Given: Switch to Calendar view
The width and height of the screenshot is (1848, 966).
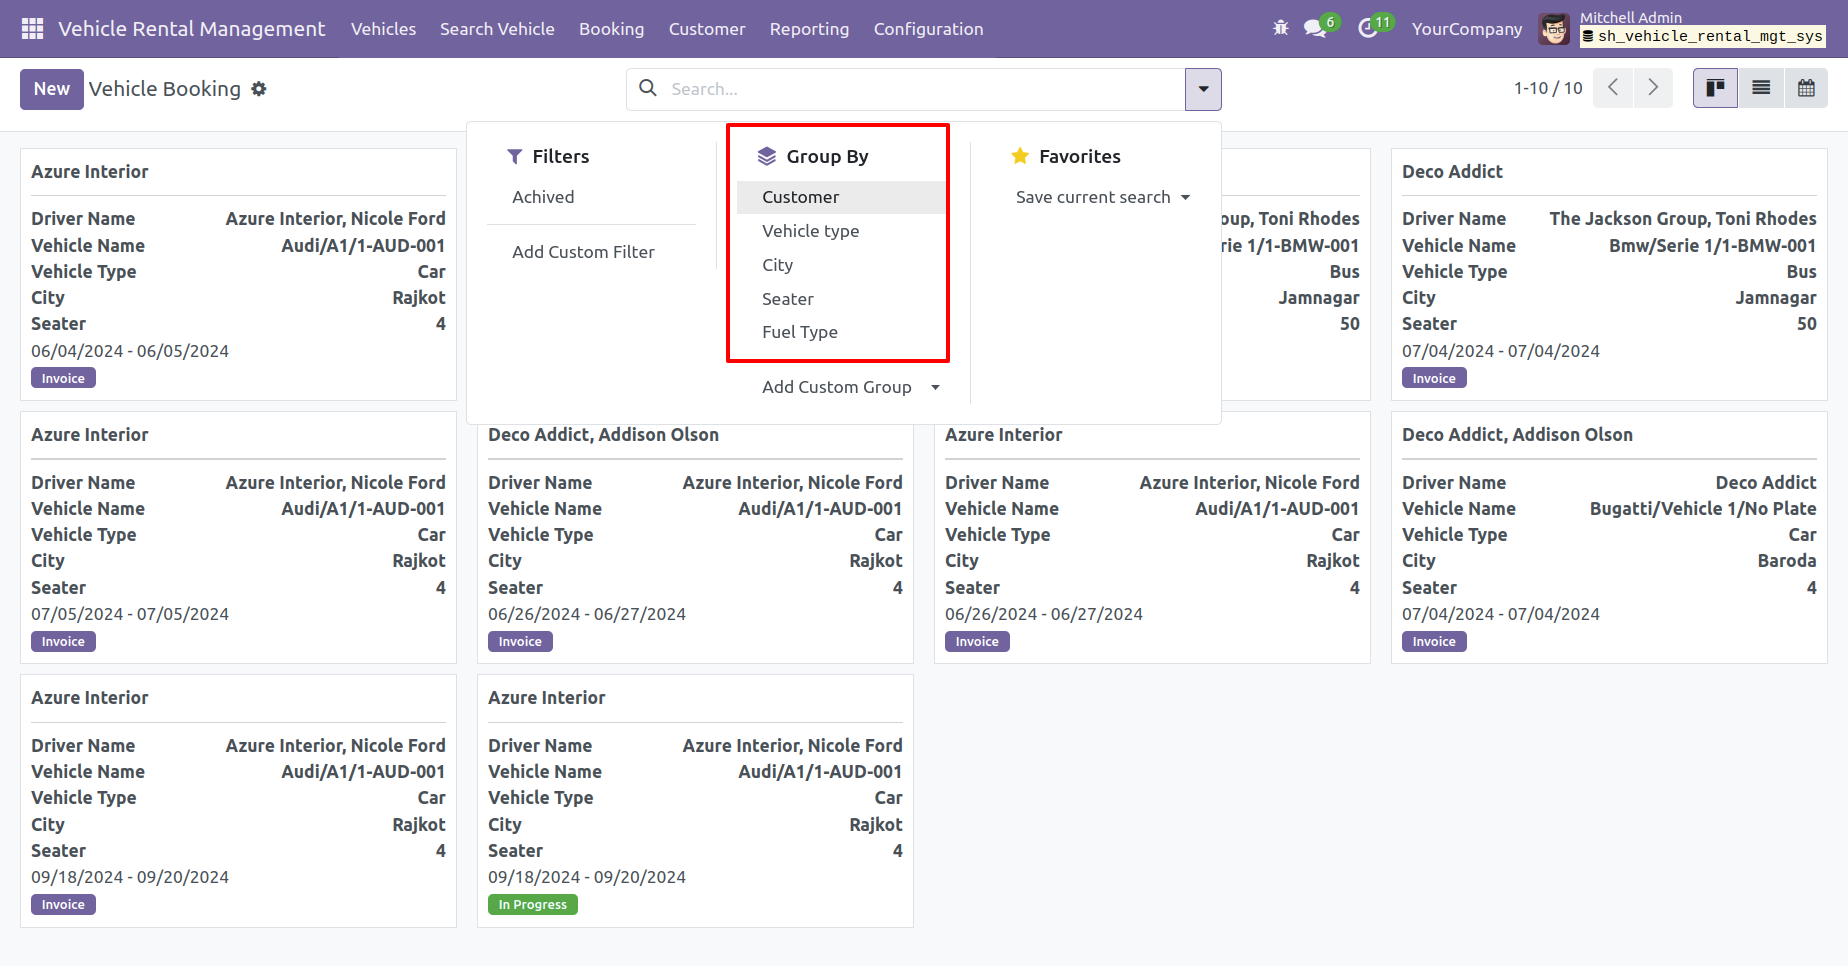Looking at the screenshot, I should 1806,88.
